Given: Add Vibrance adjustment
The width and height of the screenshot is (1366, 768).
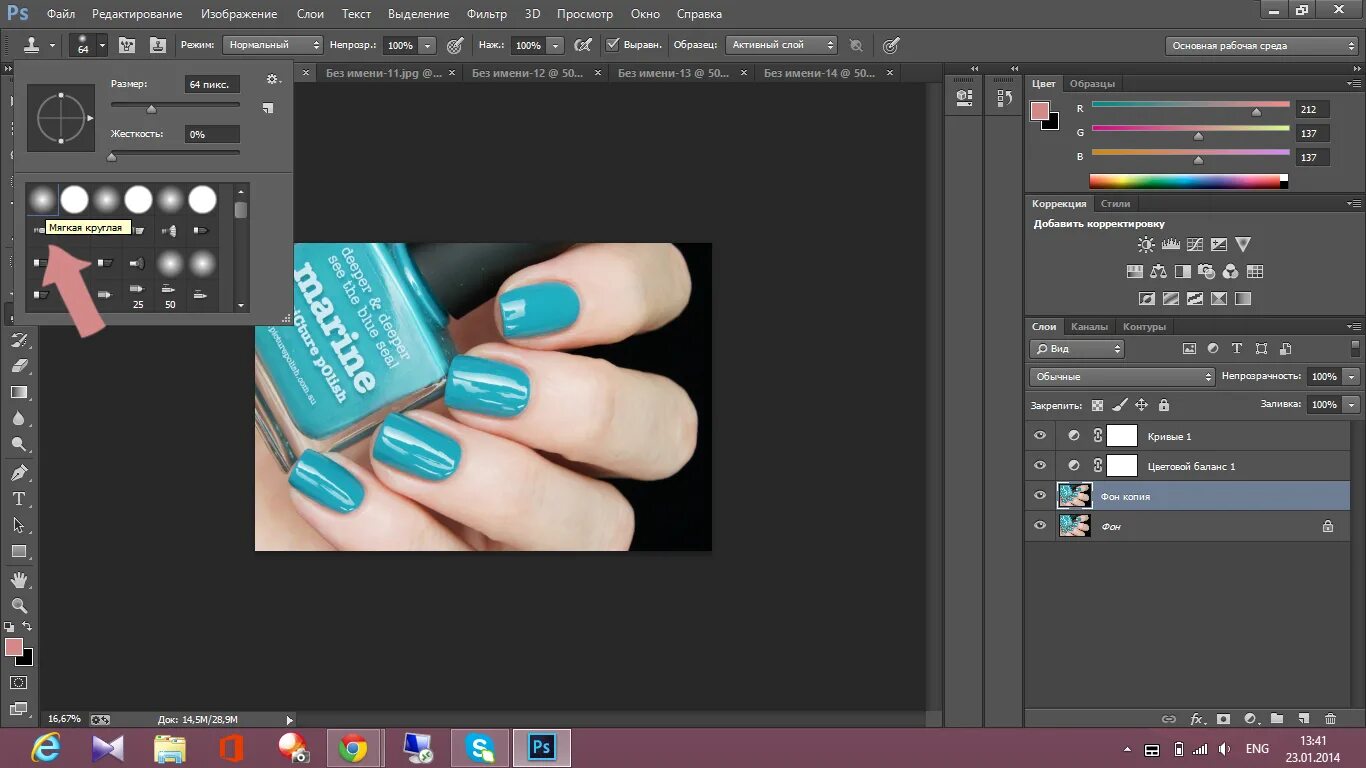Looking at the screenshot, I should 1242,244.
